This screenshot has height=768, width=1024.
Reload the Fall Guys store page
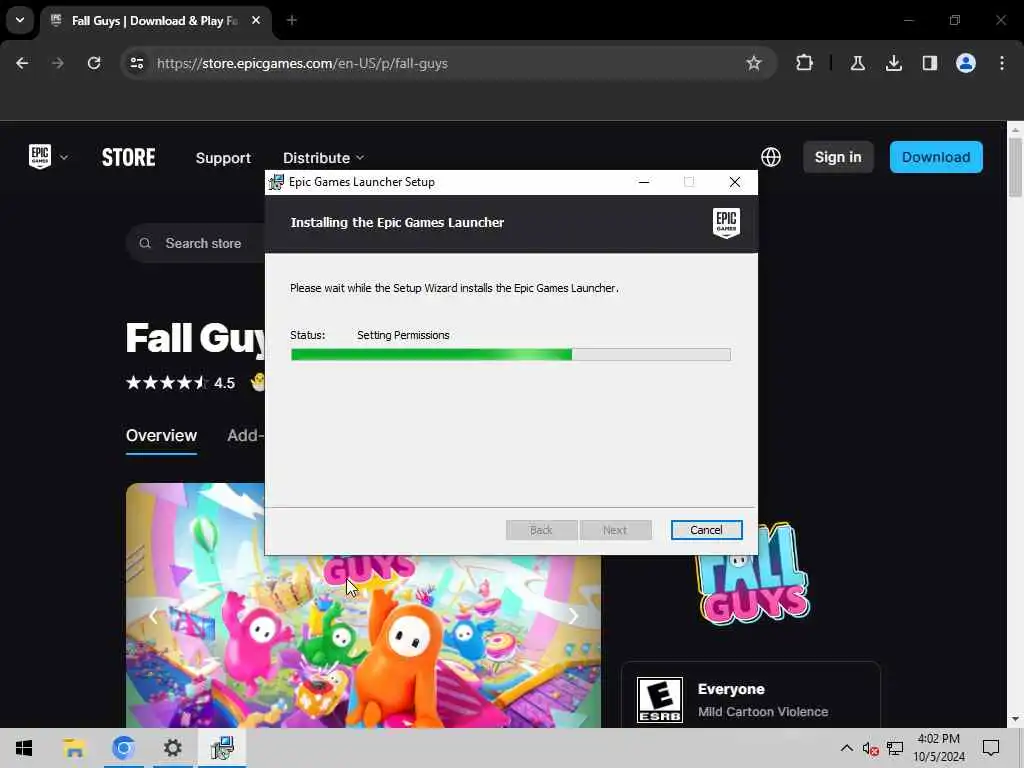click(x=94, y=63)
